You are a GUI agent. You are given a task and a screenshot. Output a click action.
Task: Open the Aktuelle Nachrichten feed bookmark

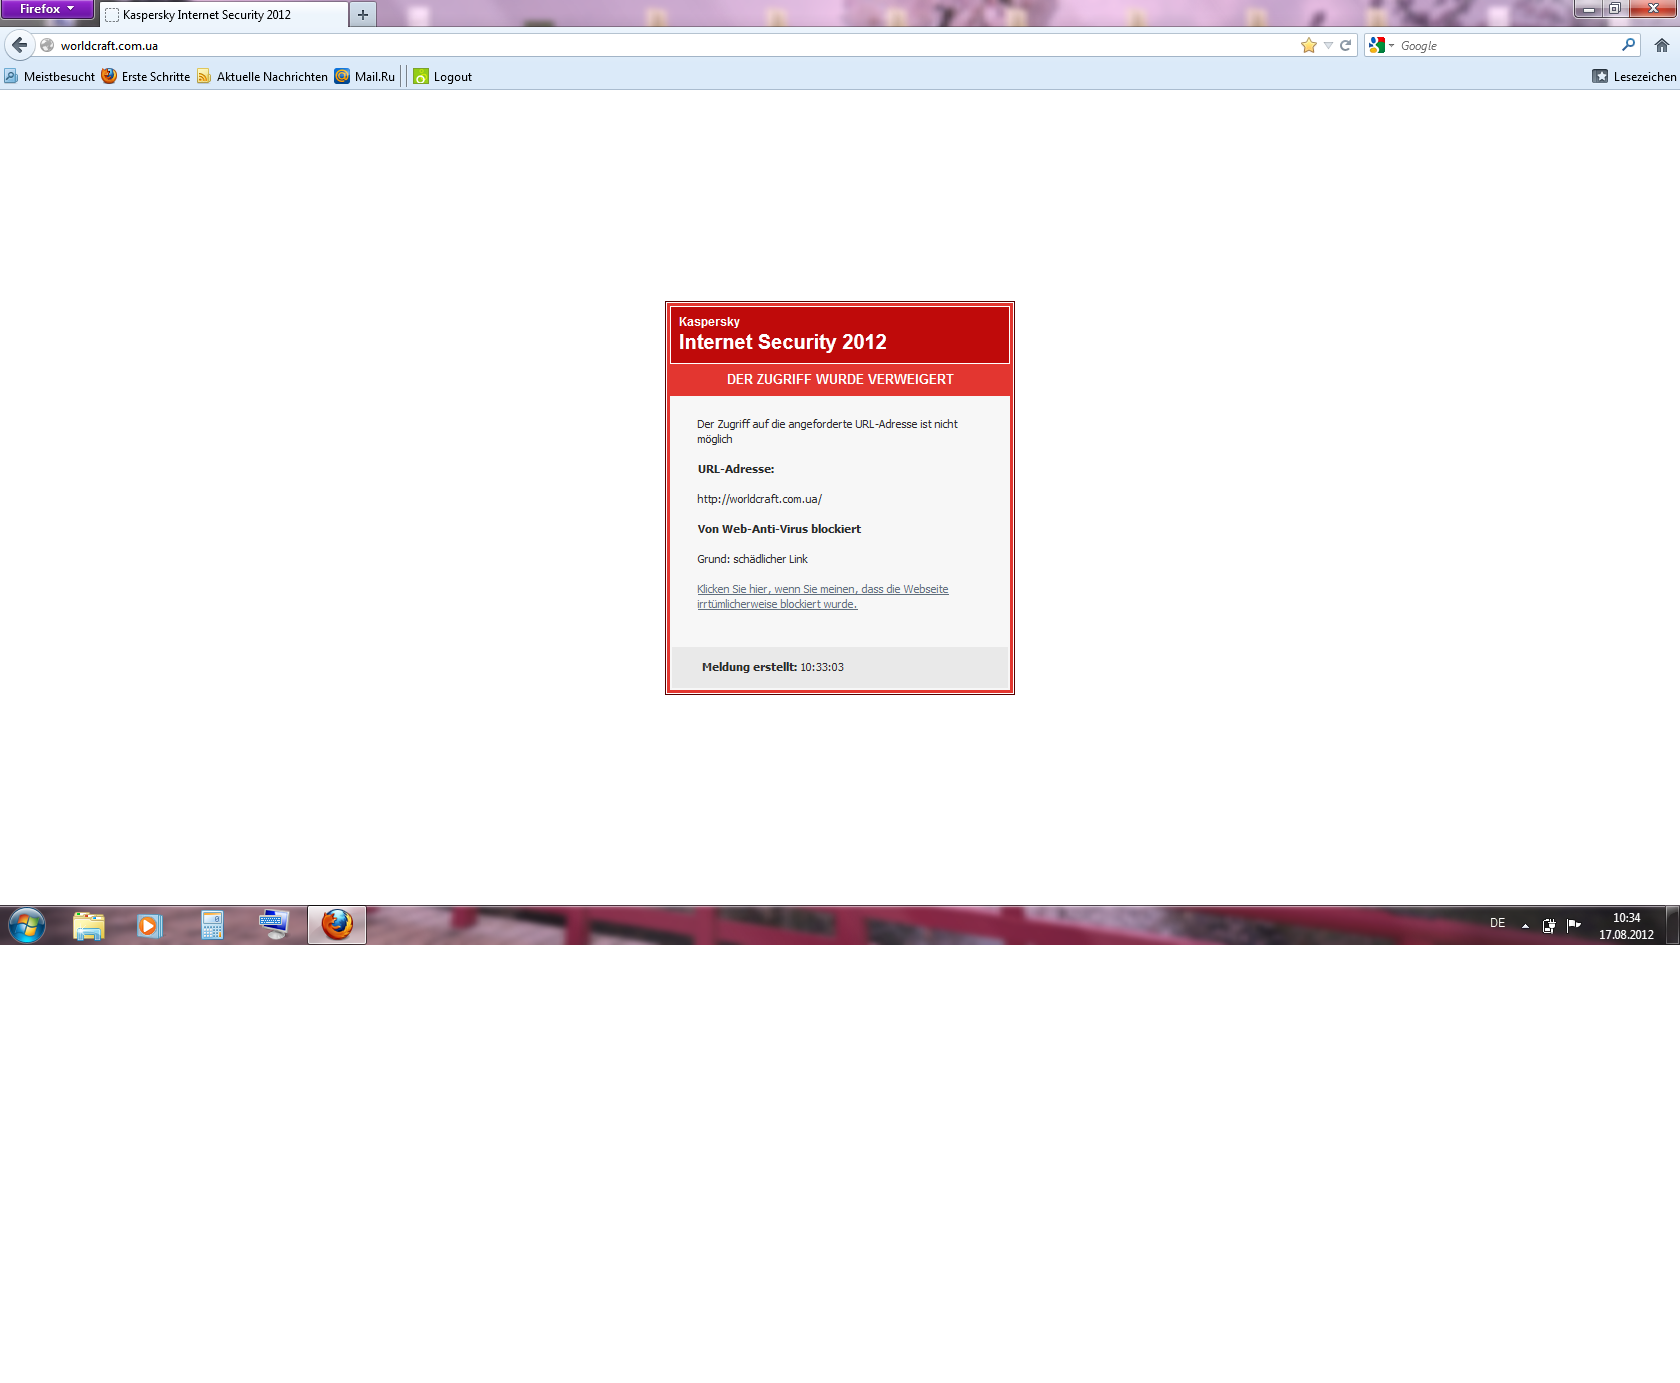pyautogui.click(x=263, y=76)
